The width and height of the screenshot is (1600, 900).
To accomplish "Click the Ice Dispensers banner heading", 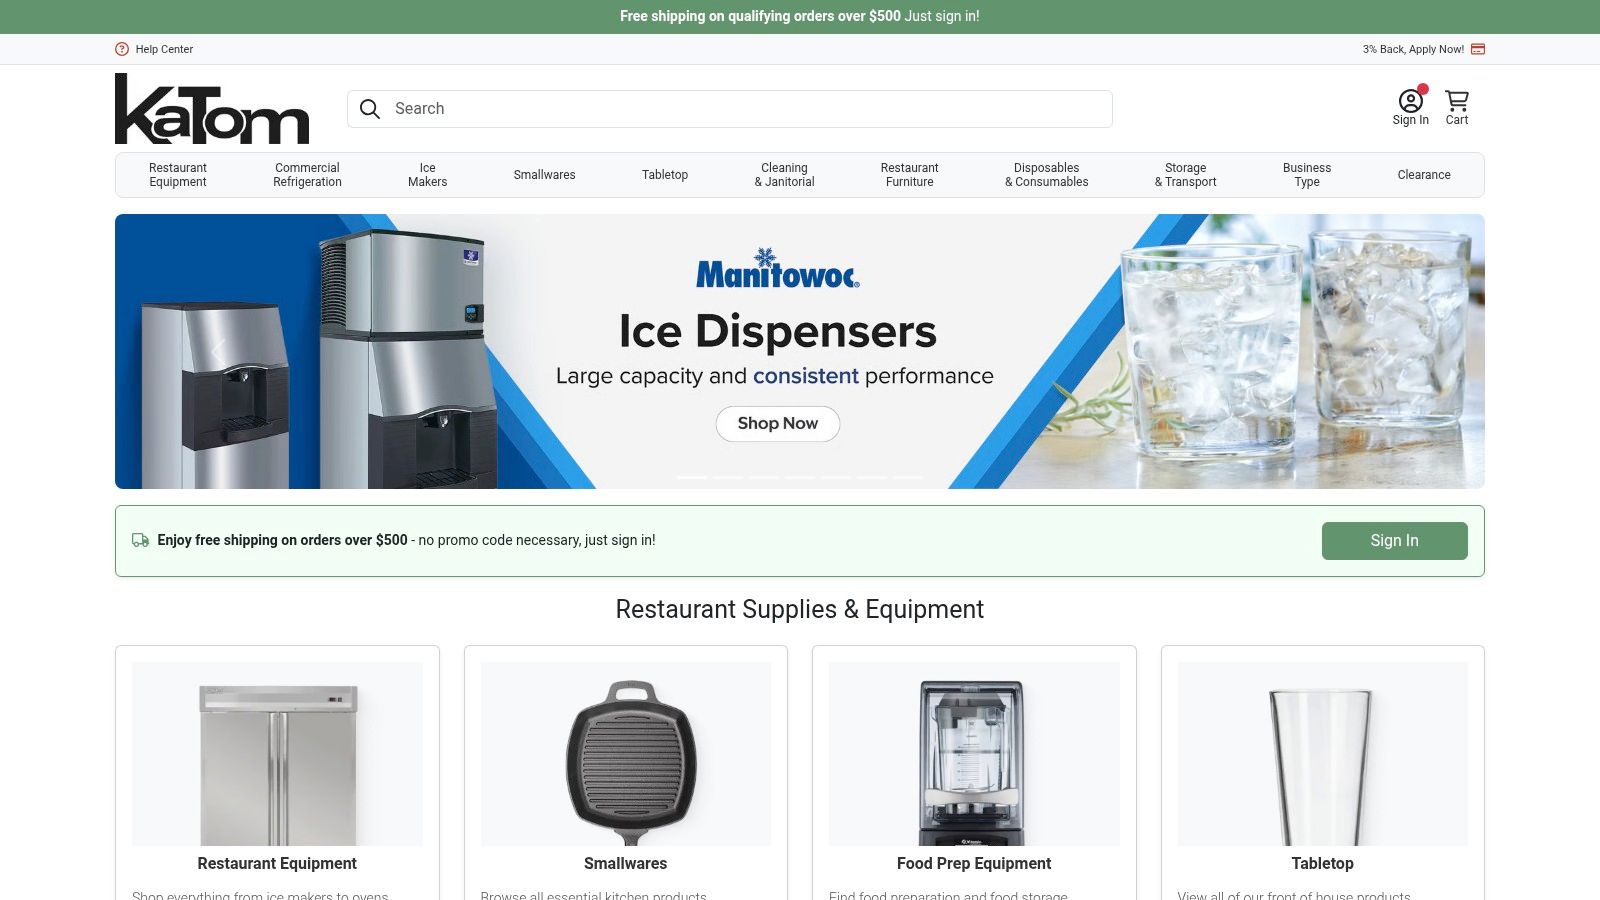I will (x=778, y=331).
